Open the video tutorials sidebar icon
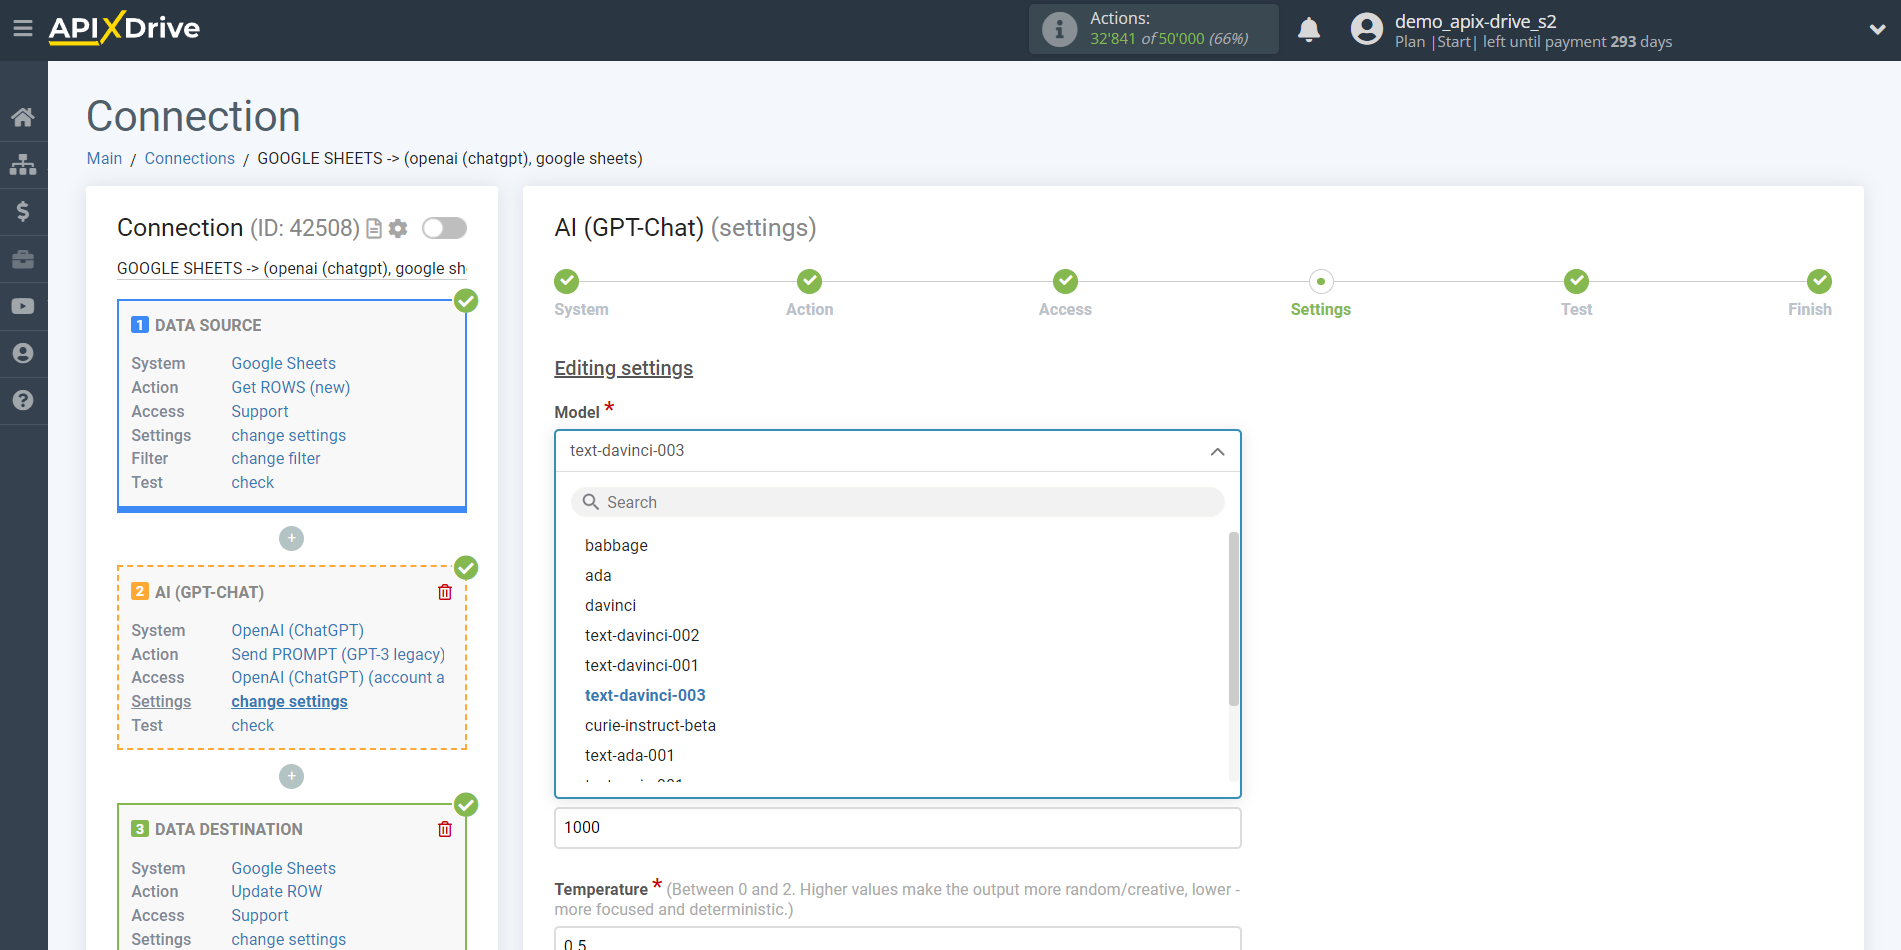The image size is (1901, 950). pos(23,306)
